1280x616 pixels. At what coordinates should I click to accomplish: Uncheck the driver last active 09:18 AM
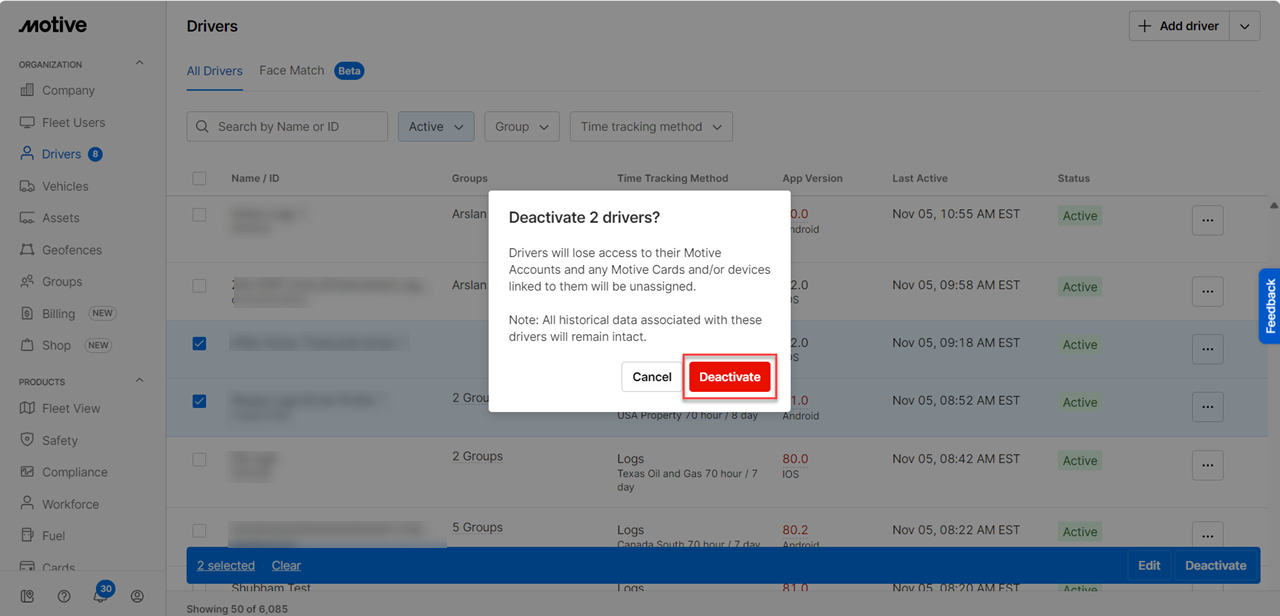click(199, 343)
